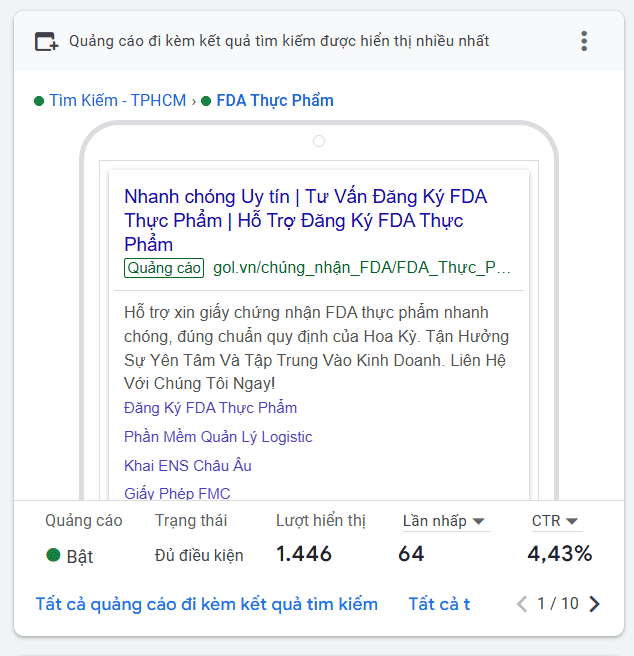Open Tất cả quảng cáo đi kèm kết quả tìm kiếm
634x656 pixels.
coord(206,604)
